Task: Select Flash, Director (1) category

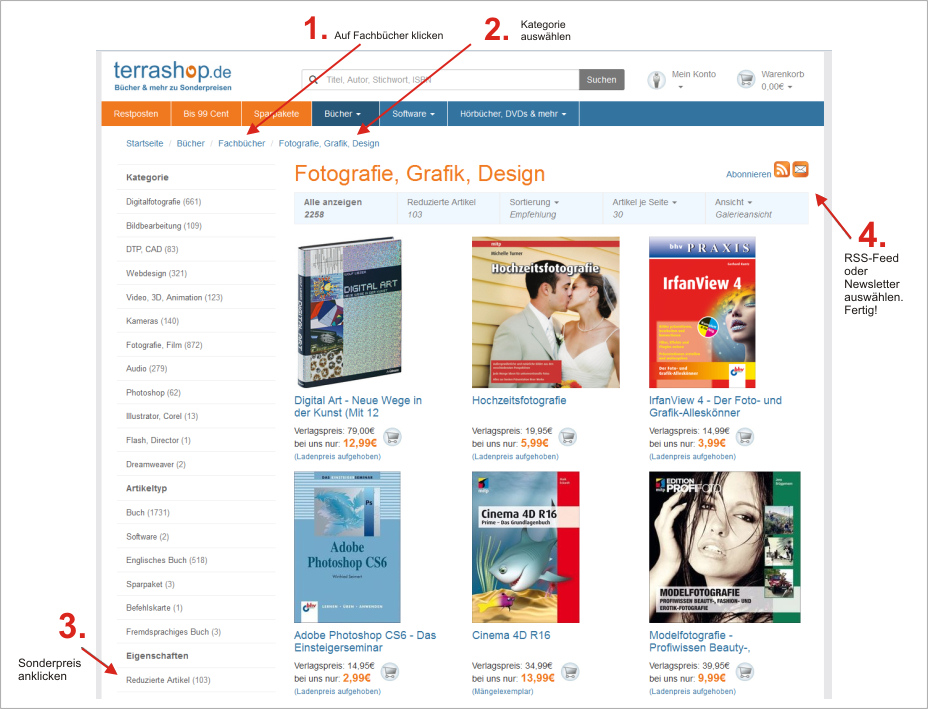Action: [158, 440]
